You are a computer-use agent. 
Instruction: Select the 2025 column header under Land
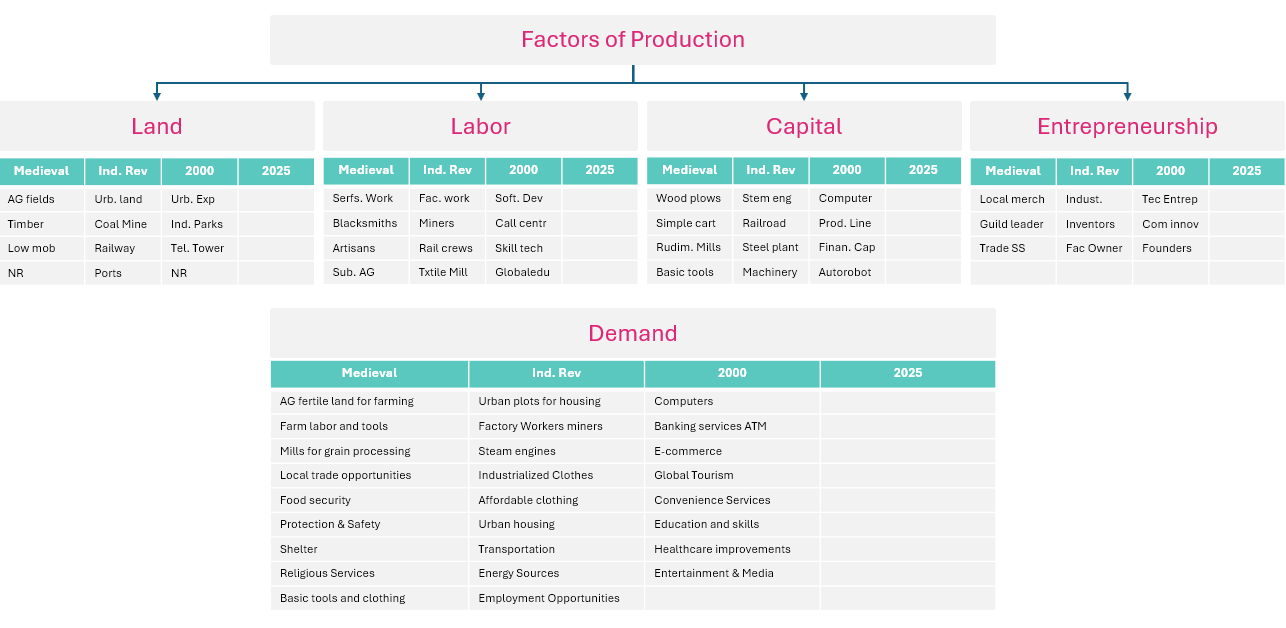pyautogui.click(x=276, y=171)
